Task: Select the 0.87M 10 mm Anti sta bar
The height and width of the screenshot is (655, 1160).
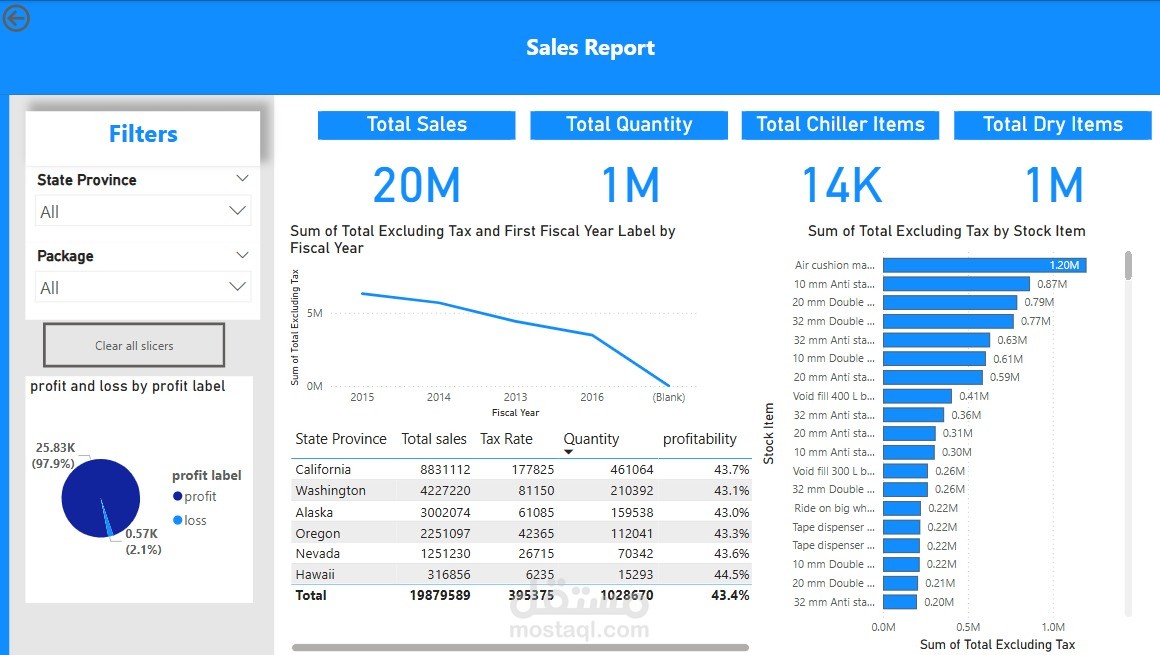Action: click(957, 283)
